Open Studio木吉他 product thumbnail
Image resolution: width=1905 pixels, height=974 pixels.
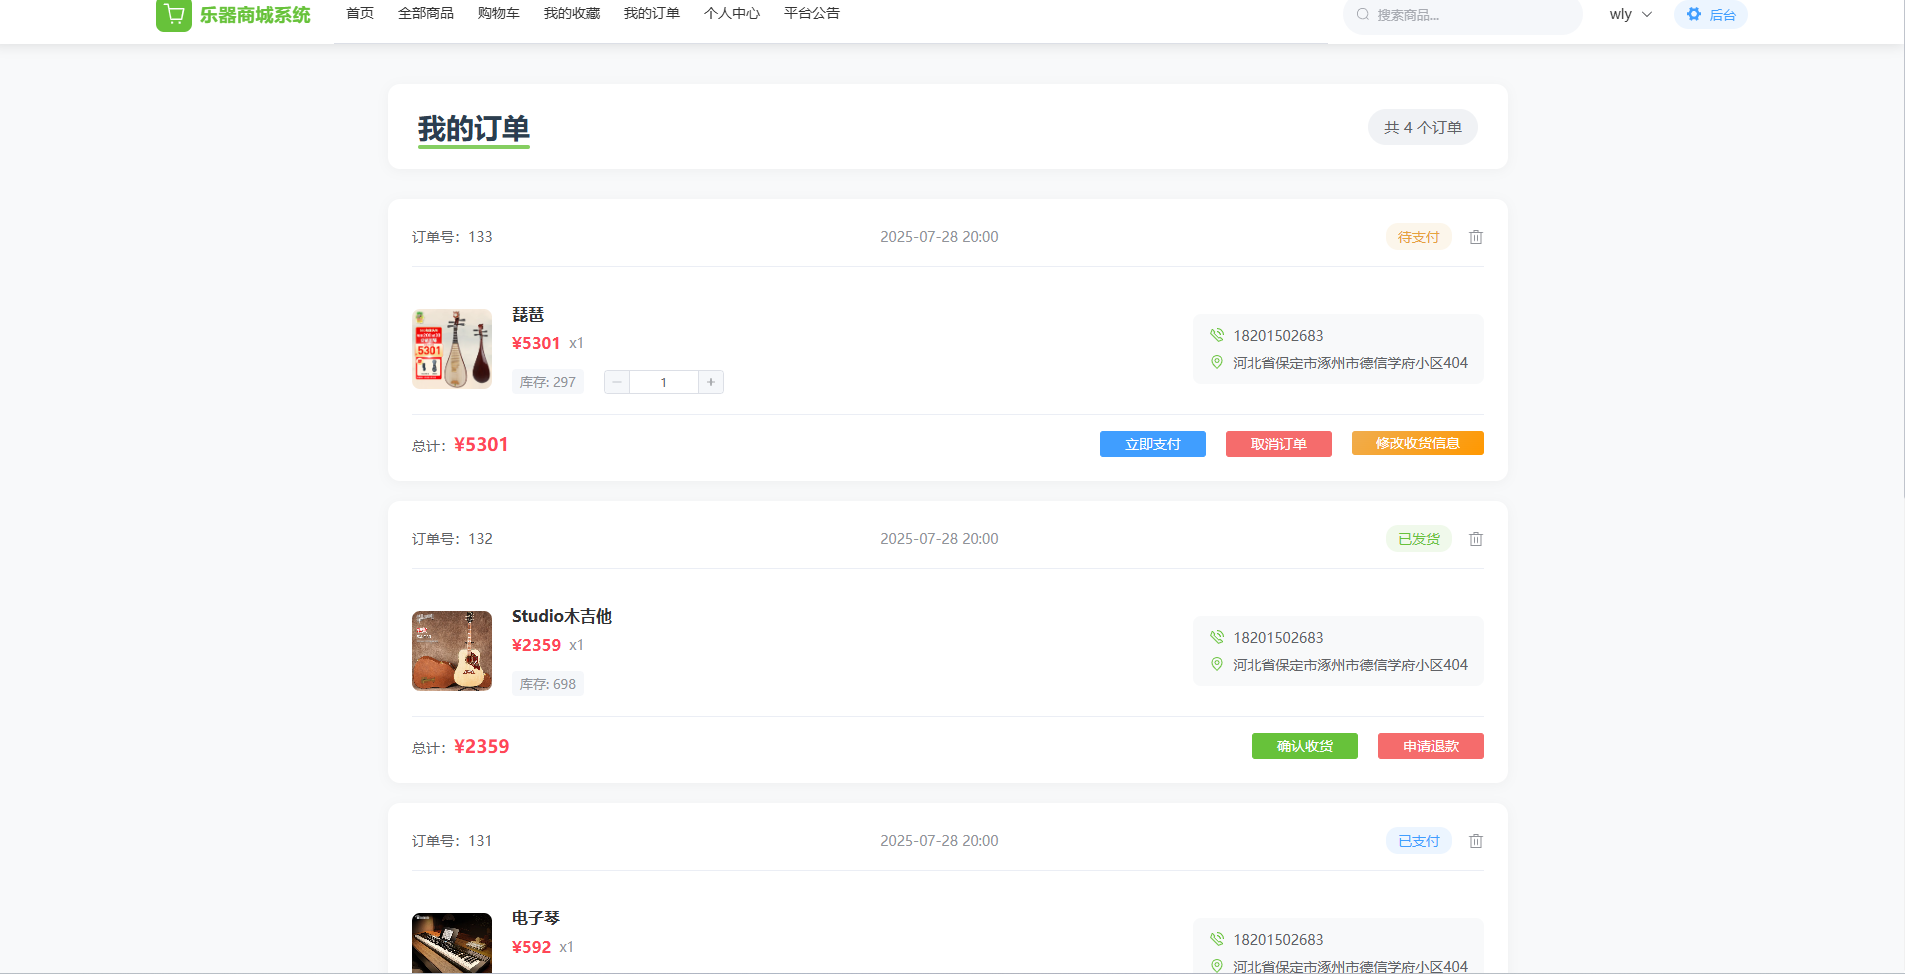452,651
